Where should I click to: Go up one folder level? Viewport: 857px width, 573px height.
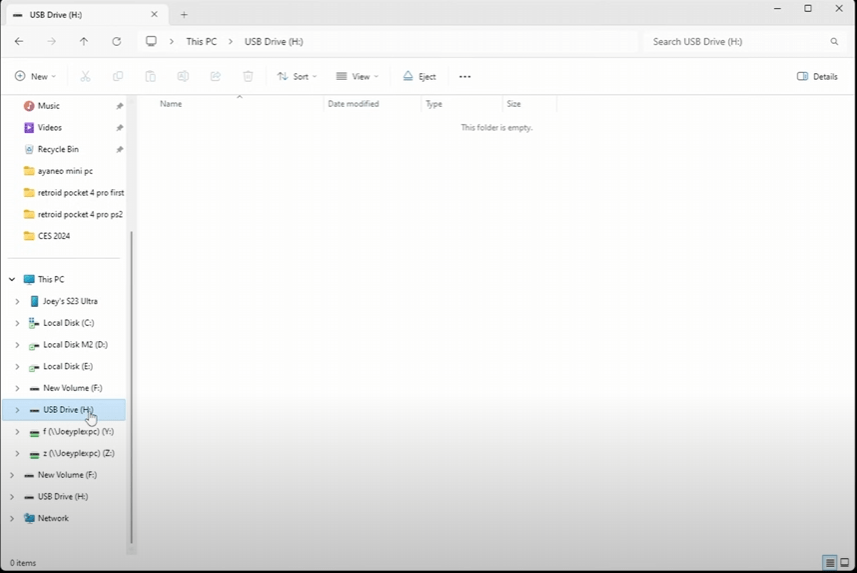click(x=84, y=42)
